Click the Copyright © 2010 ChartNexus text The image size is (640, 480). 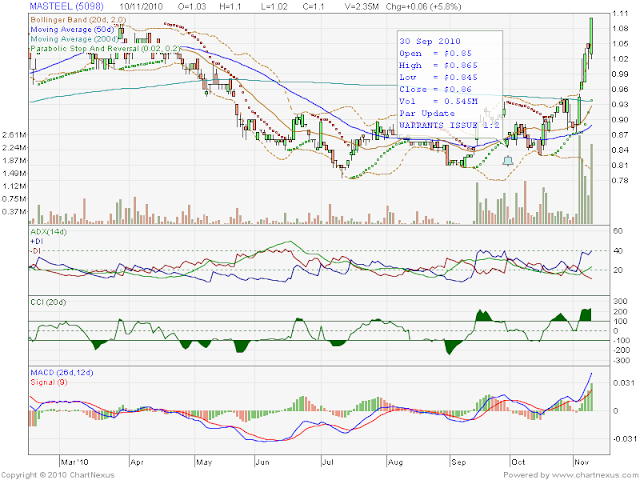point(58,475)
